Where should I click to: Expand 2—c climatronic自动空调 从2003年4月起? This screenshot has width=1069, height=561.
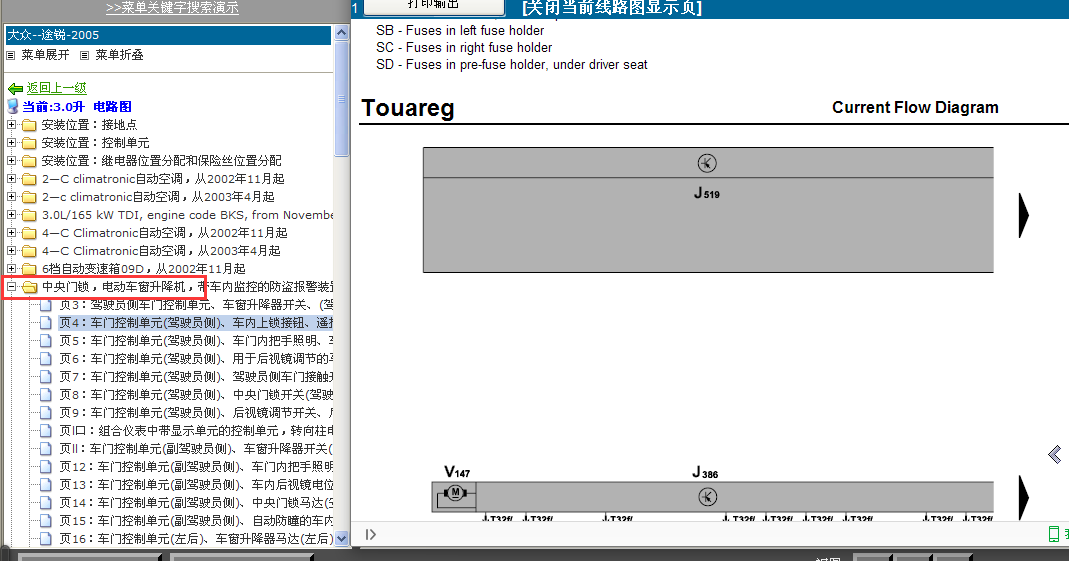[x=11, y=197]
